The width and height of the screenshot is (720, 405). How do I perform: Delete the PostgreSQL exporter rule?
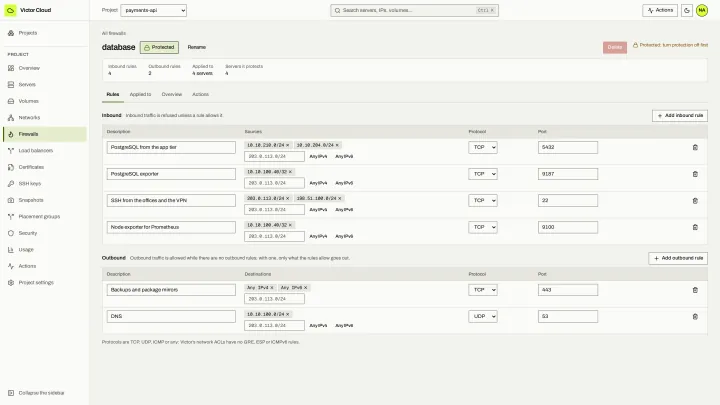pos(695,174)
